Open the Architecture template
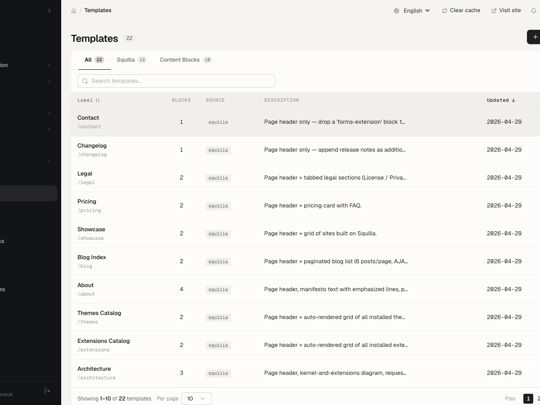This screenshot has width=540, height=405. pos(94,369)
